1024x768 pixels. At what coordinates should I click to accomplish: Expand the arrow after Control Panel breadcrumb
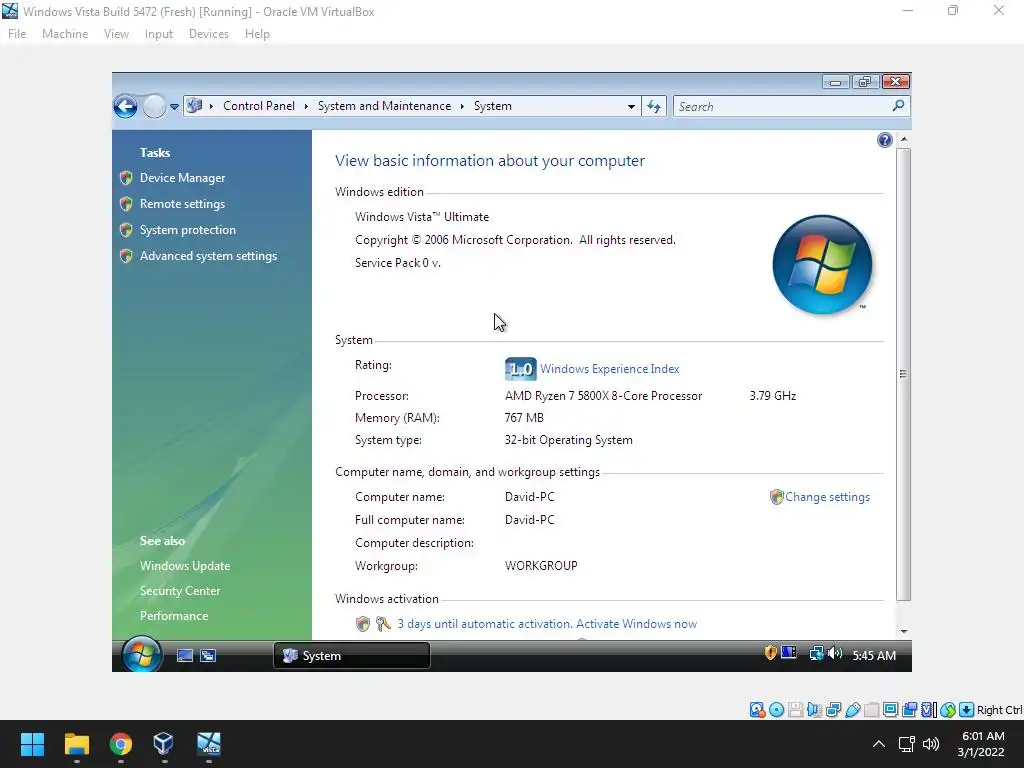(306, 106)
